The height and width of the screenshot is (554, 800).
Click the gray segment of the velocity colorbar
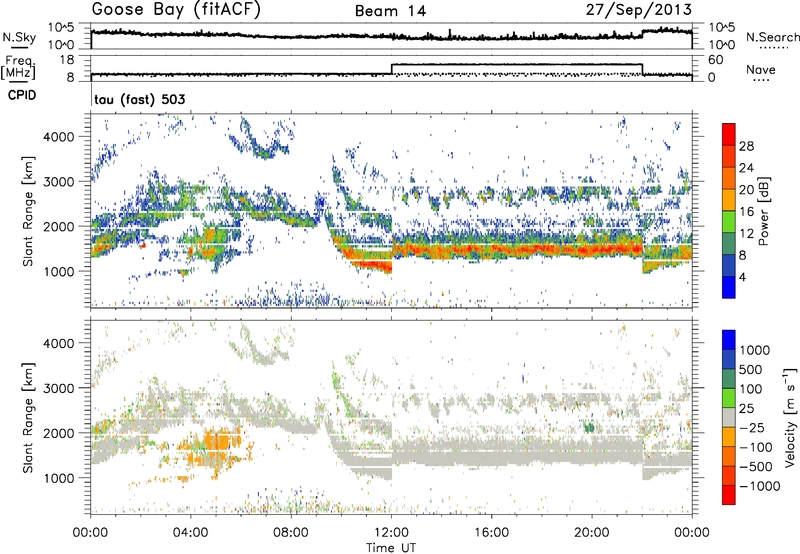tap(729, 417)
